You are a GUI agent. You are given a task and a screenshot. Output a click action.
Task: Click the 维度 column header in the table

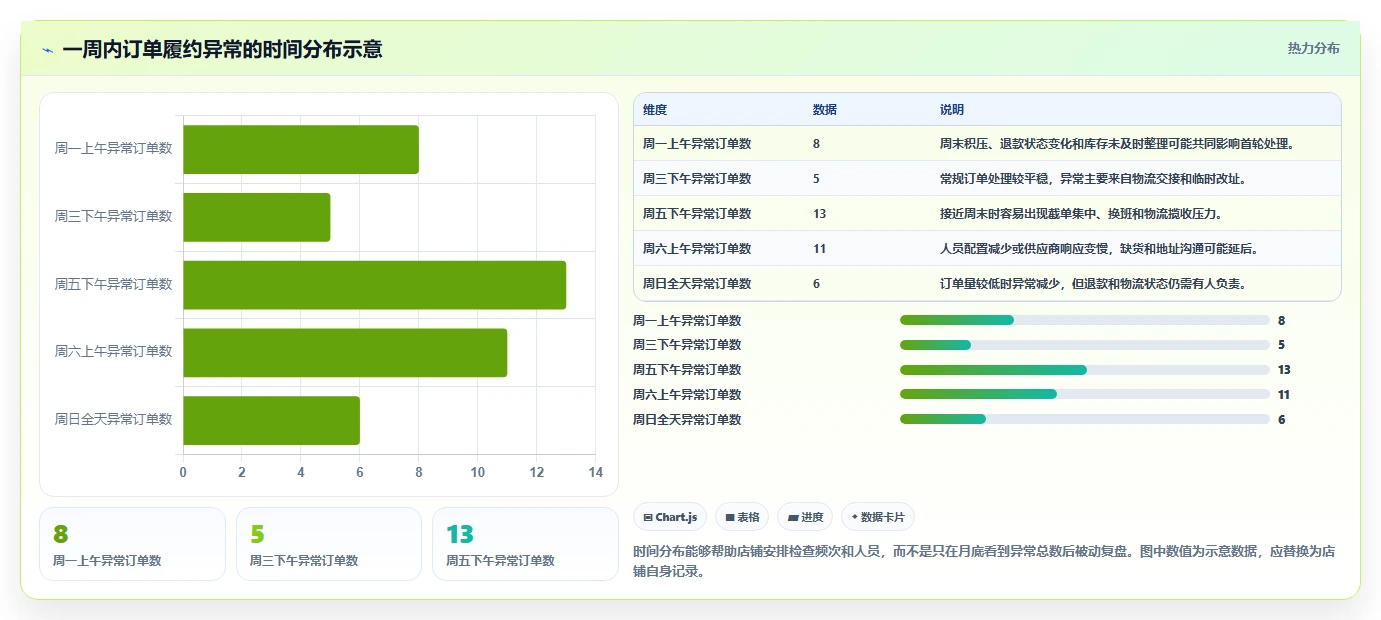coord(655,110)
